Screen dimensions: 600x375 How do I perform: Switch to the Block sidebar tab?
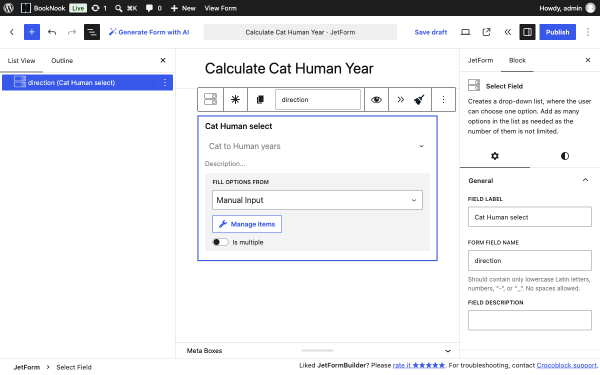pos(517,60)
